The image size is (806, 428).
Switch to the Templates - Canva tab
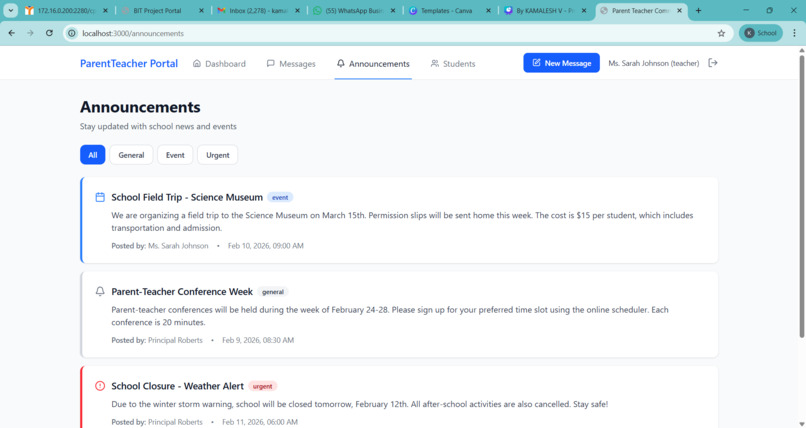pos(446,10)
